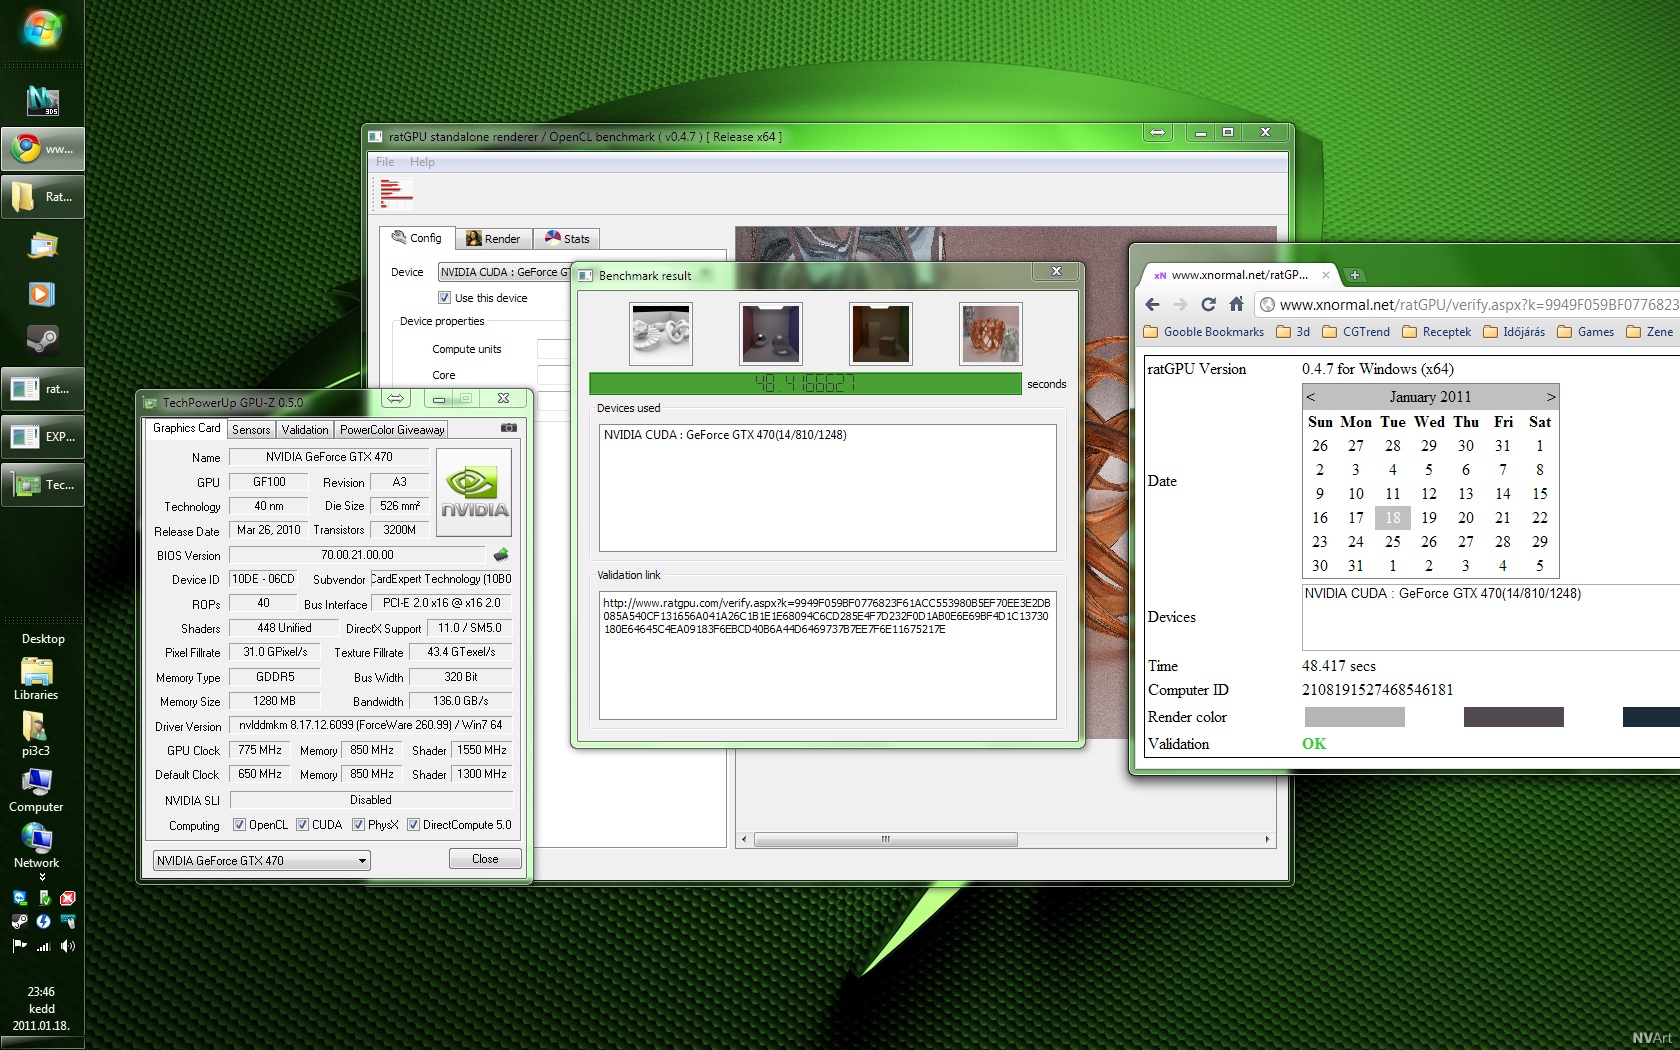
Task: Open the Rat... folder taskbar button
Action: pos(42,197)
